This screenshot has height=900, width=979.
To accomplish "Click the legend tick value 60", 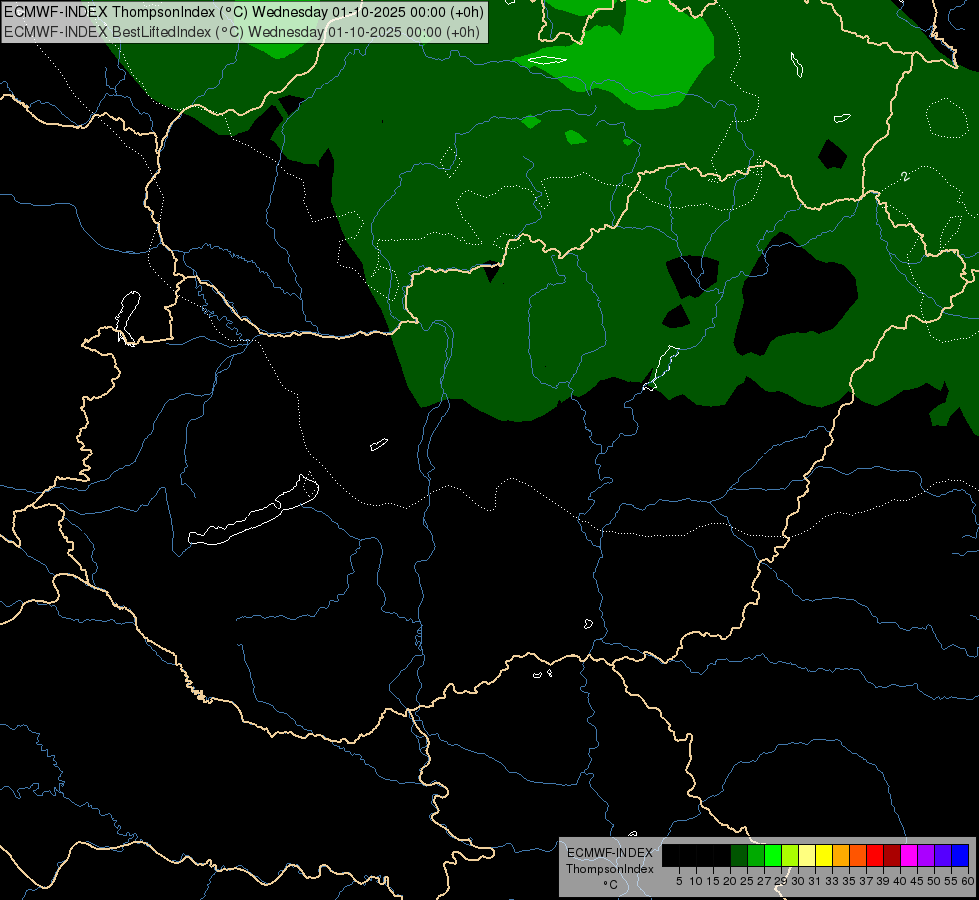I will click(x=968, y=881).
